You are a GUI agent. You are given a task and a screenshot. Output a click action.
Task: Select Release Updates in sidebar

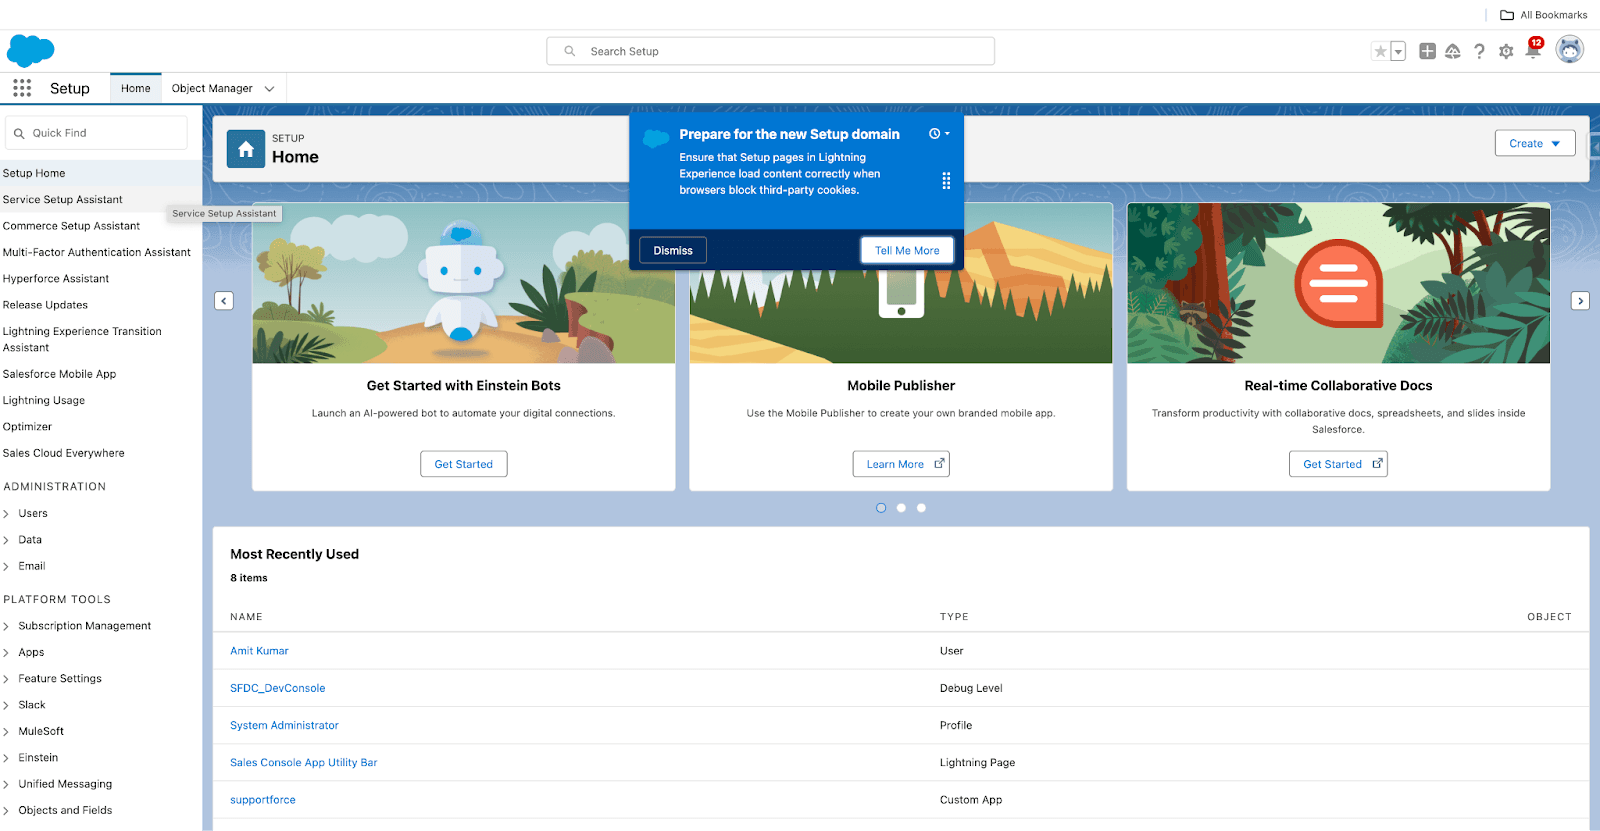coord(45,305)
